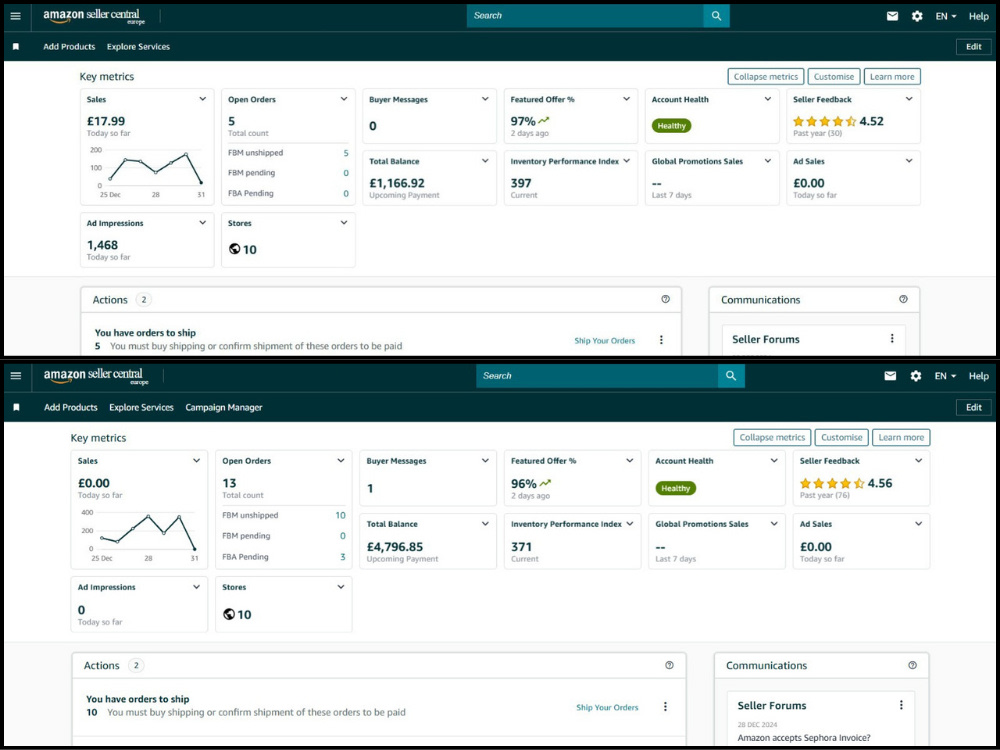Open Explore Services in the upper dashboard

click(x=138, y=47)
